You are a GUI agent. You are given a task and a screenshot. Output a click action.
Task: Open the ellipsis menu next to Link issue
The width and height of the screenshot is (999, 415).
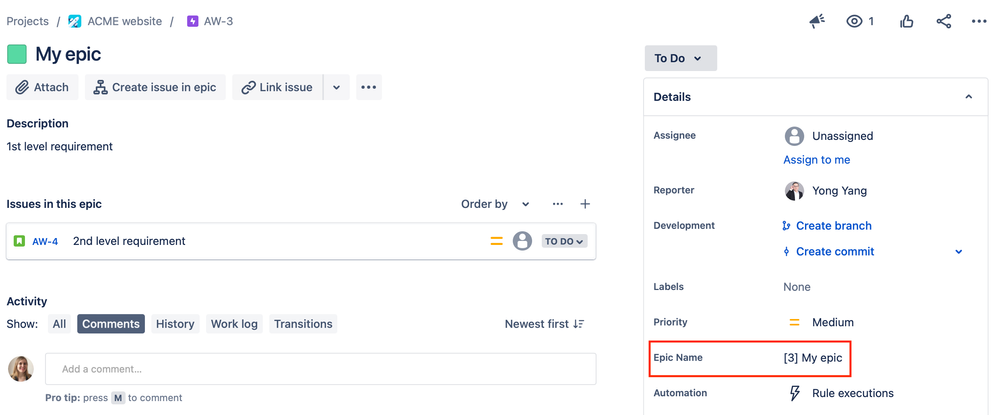click(x=369, y=87)
